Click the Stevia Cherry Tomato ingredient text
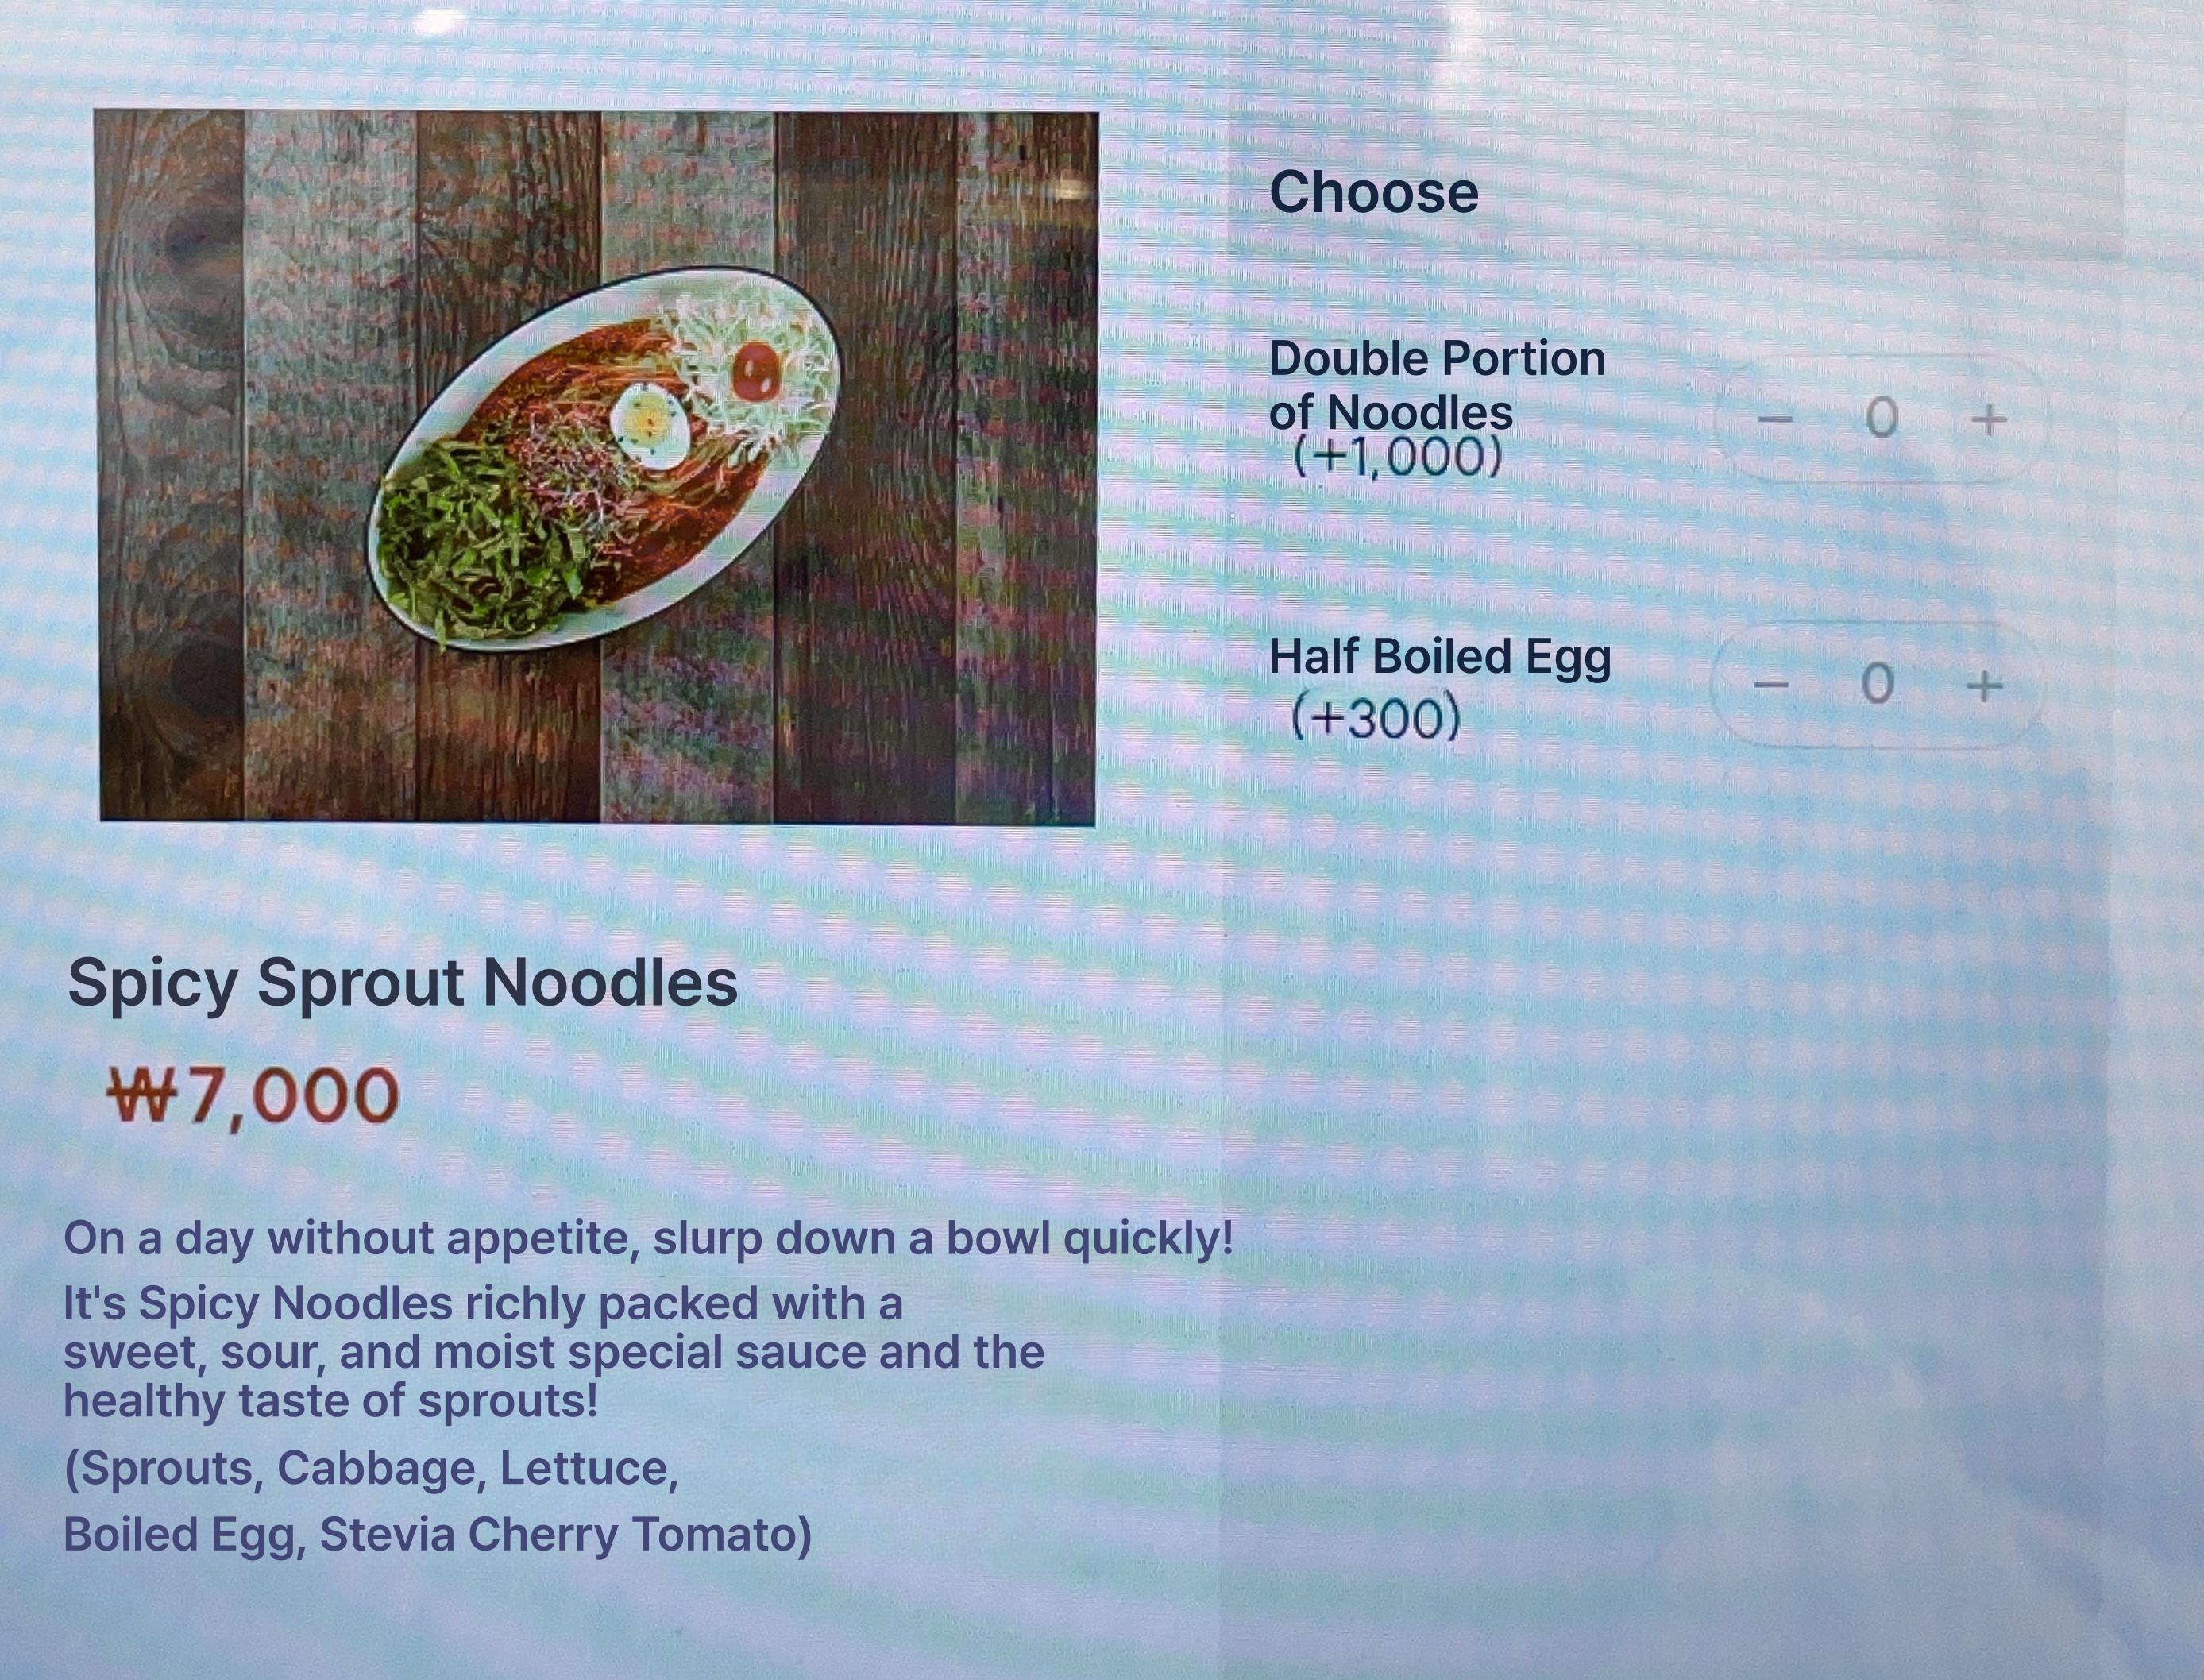 click(566, 1535)
